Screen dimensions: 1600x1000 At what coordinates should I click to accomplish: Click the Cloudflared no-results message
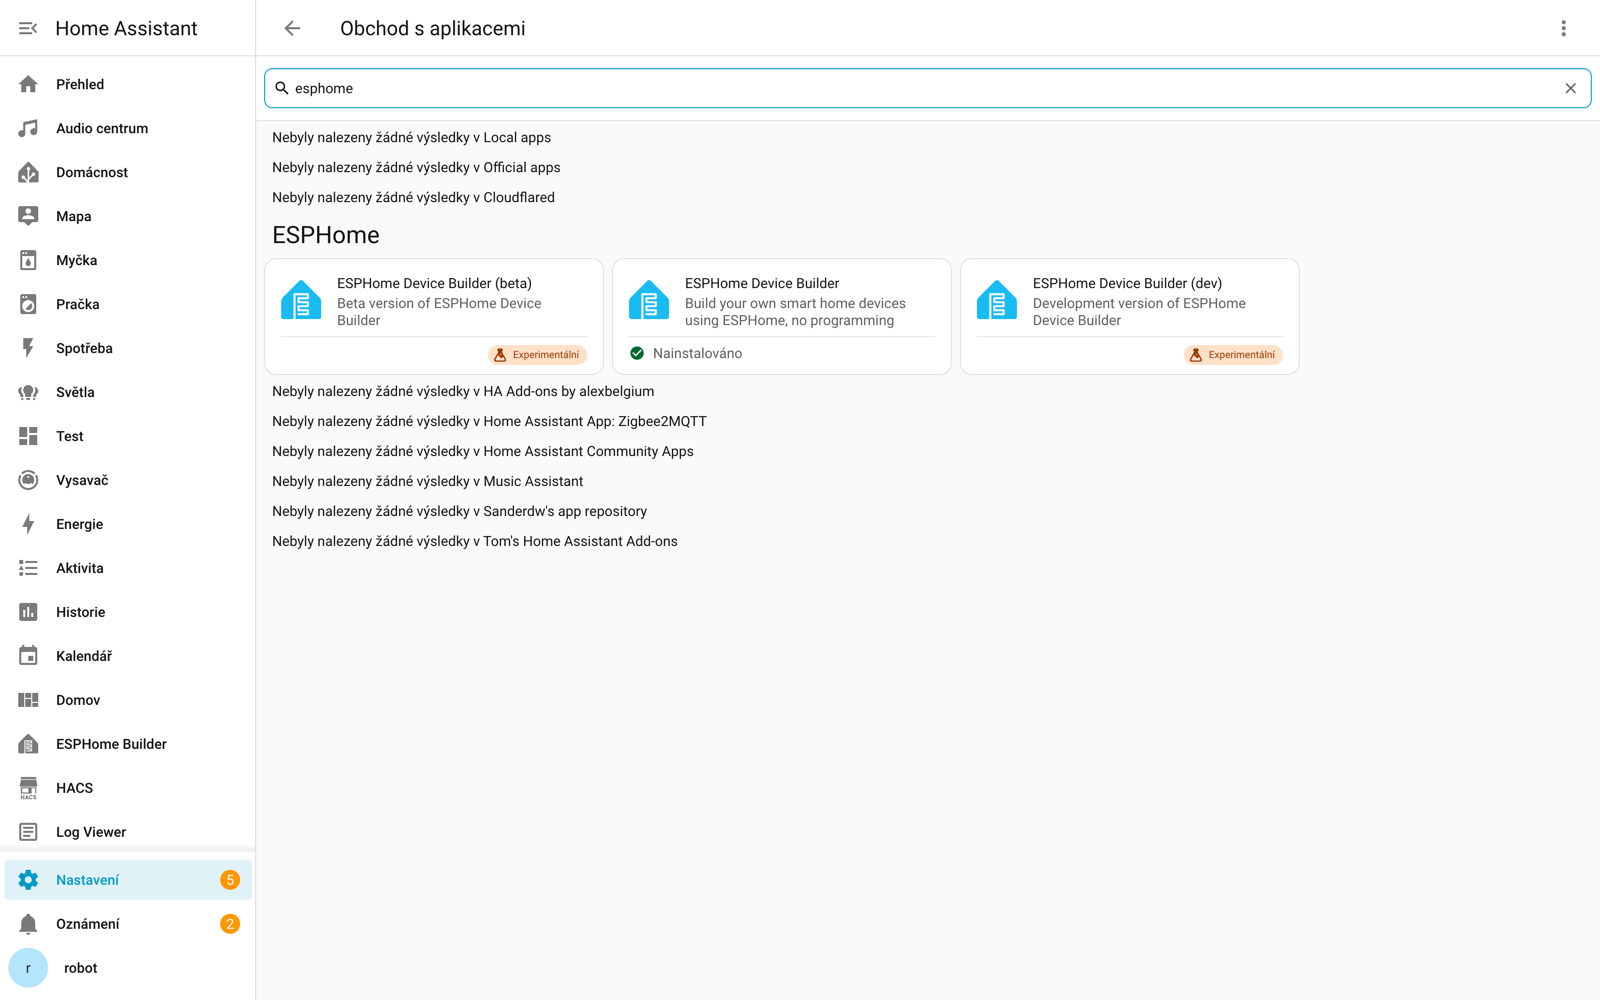coord(413,197)
